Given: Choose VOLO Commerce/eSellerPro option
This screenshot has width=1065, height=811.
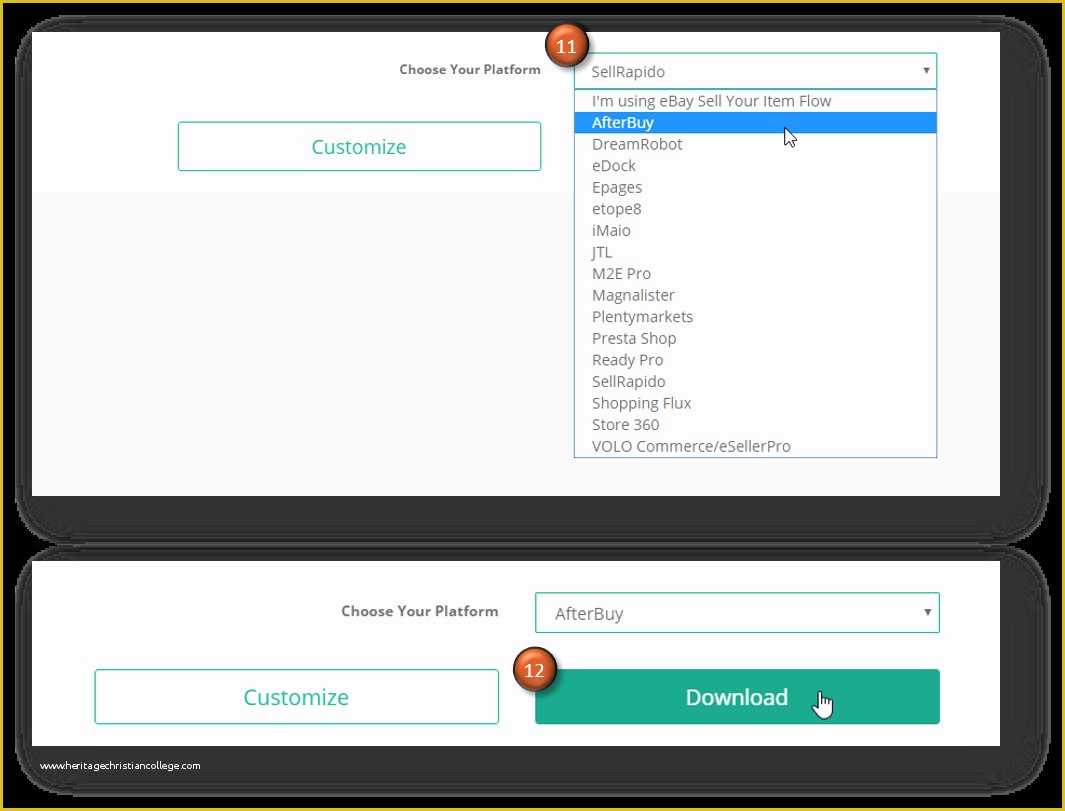Looking at the screenshot, I should [x=755, y=446].
